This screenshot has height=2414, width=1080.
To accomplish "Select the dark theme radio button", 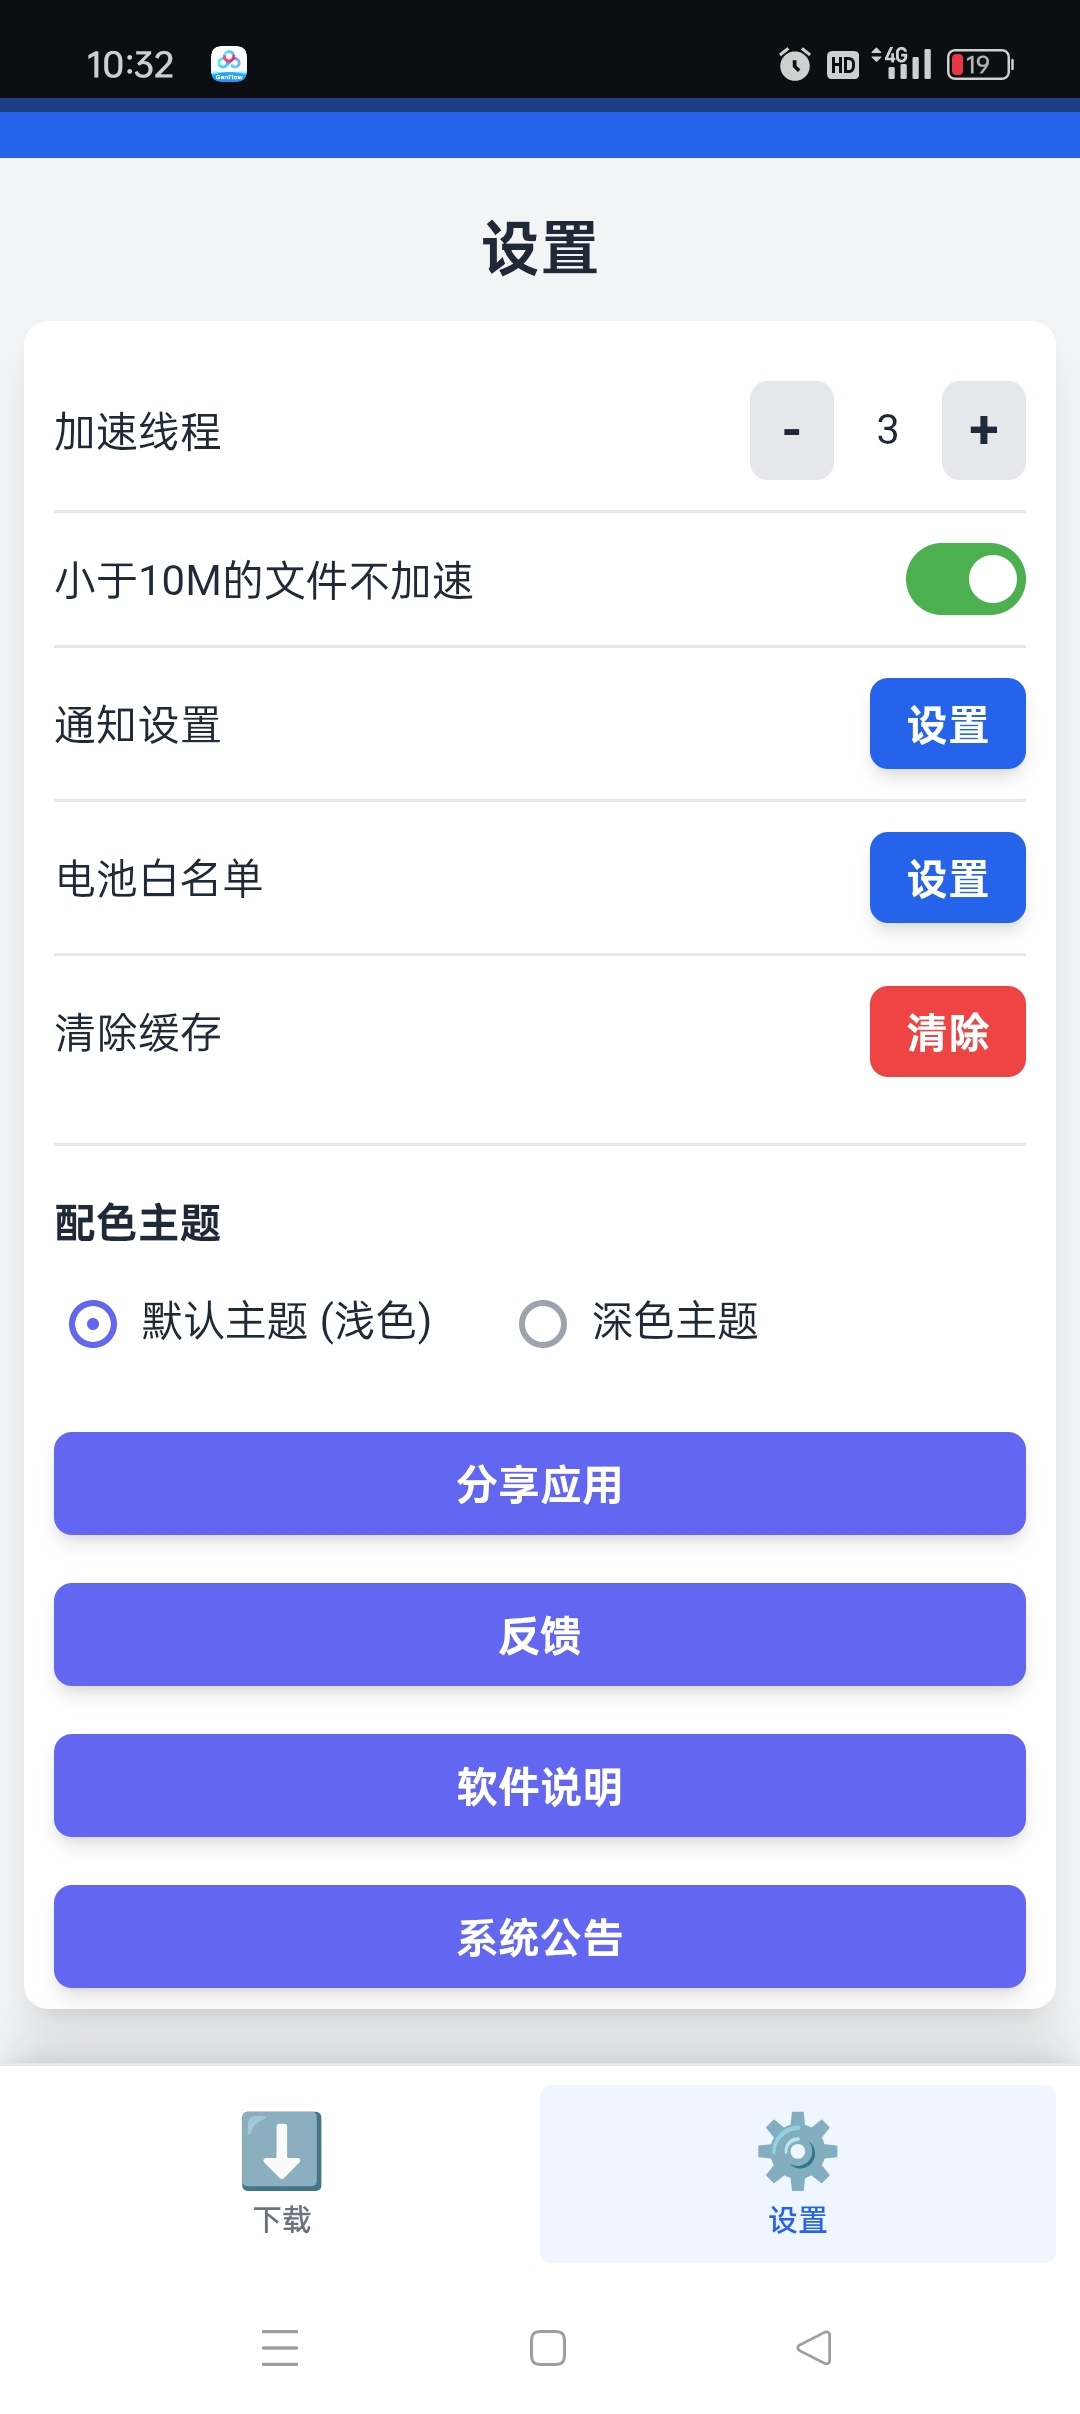I will point(543,1323).
